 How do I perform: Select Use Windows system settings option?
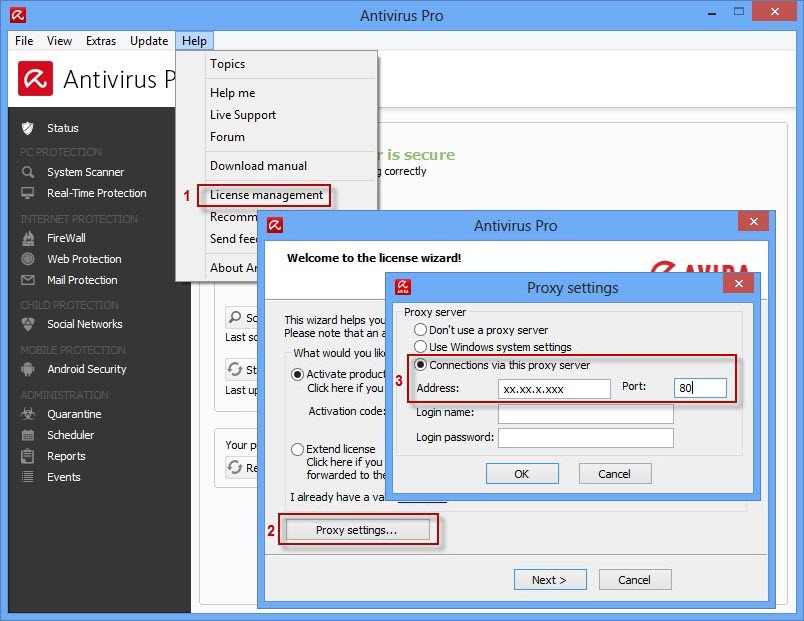[x=420, y=347]
